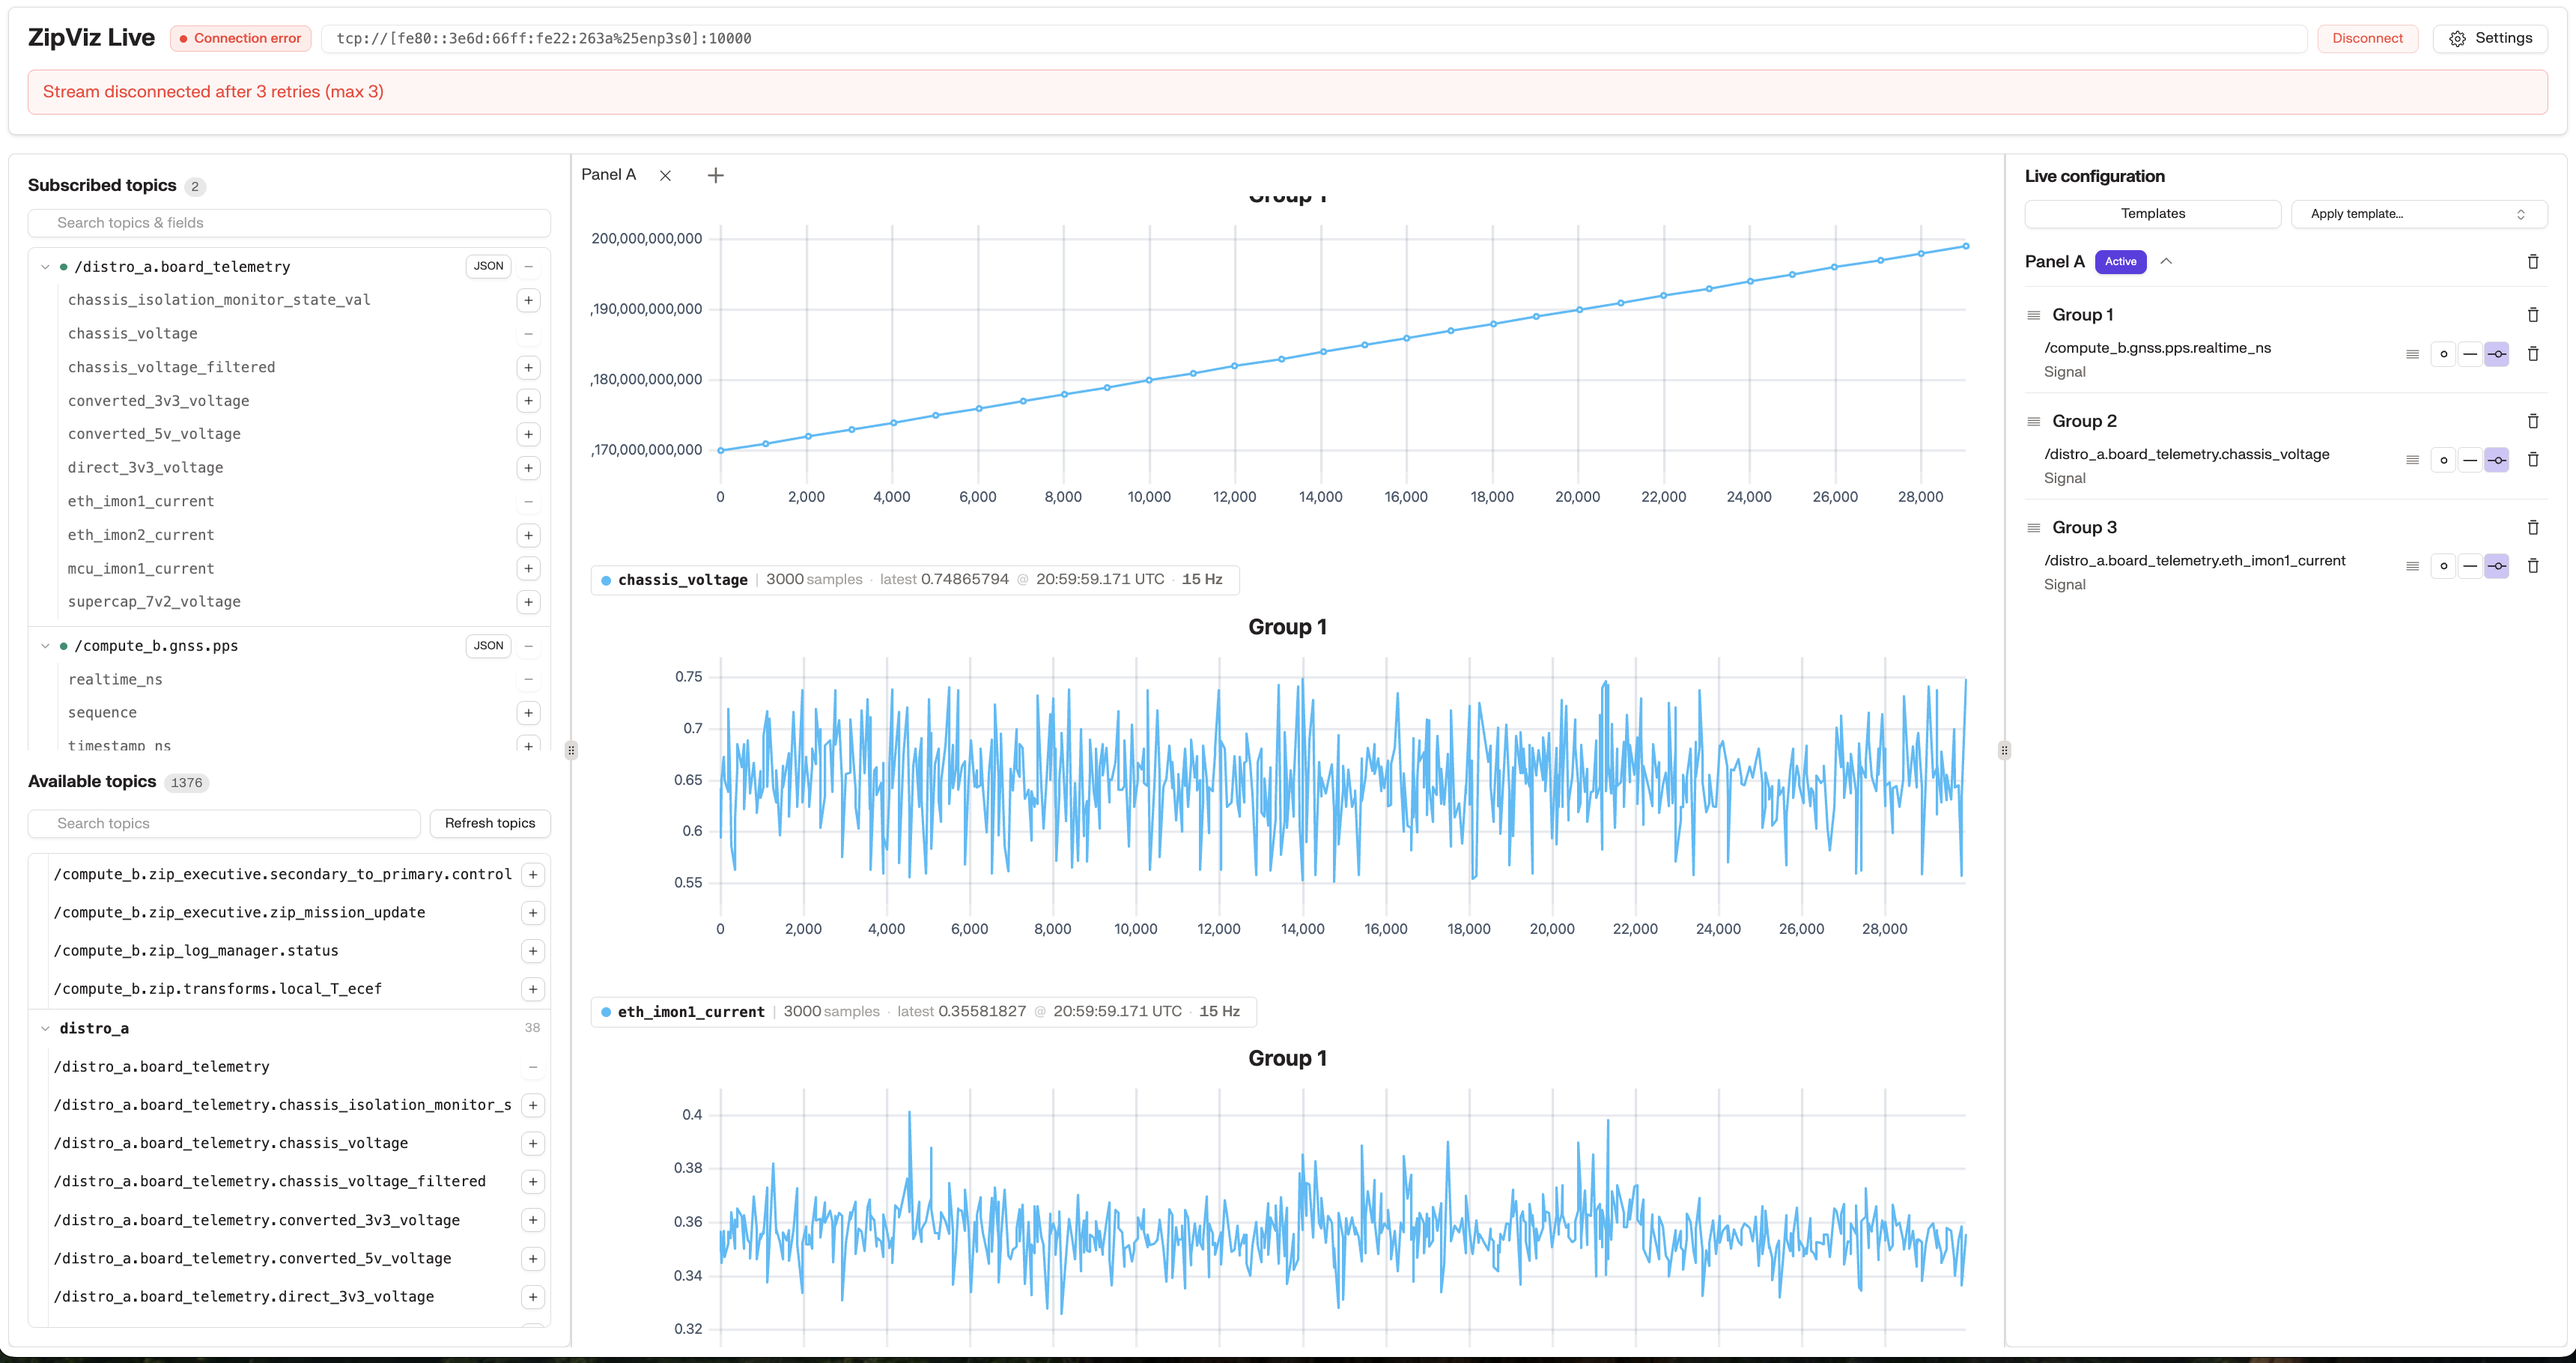Image resolution: width=2576 pixels, height=1363 pixels.
Task: Open the Apply template dropdown
Action: [2419, 214]
